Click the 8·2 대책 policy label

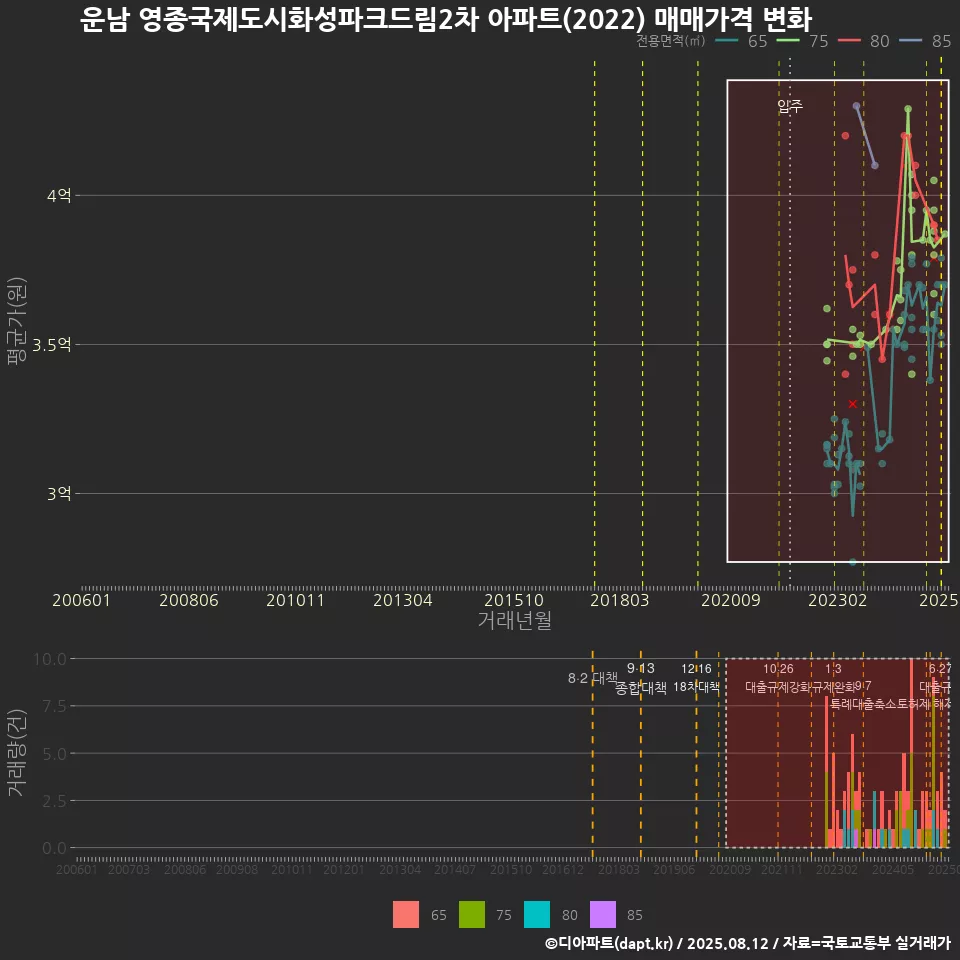593,678
